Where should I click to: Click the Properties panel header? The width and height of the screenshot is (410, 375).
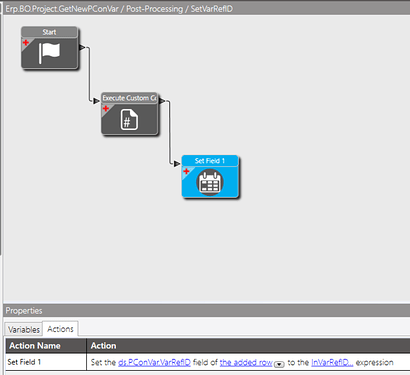pyautogui.click(x=207, y=311)
